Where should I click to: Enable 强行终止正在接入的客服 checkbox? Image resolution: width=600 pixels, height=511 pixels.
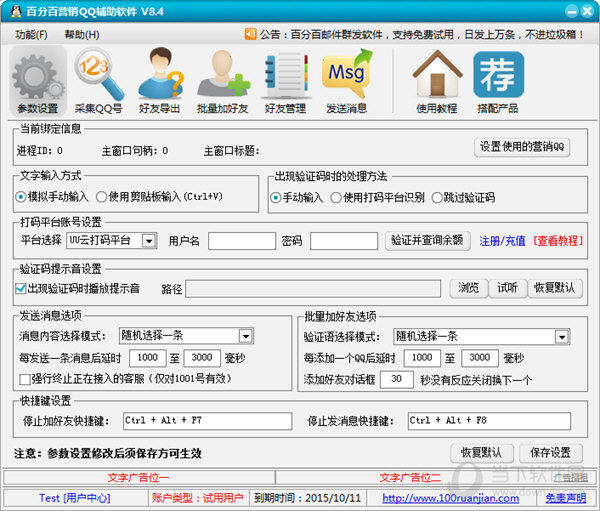point(25,379)
